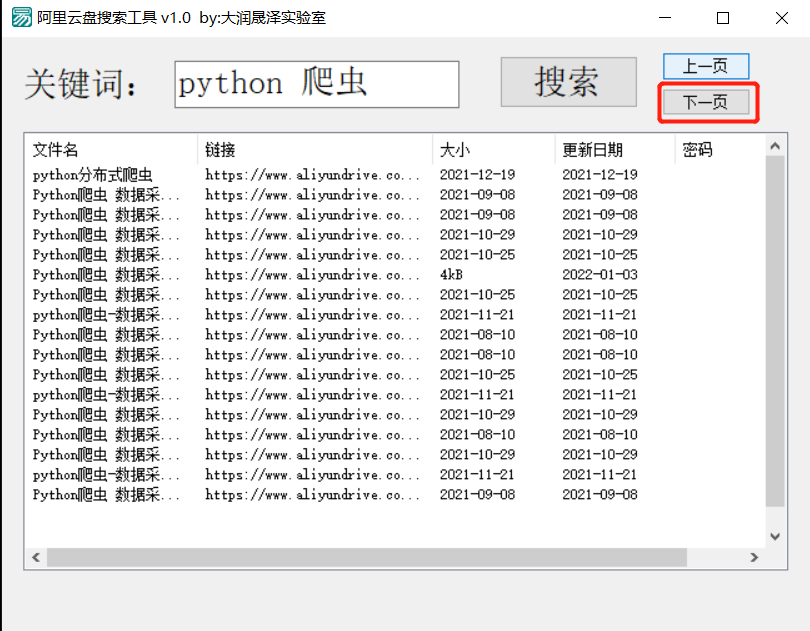The height and width of the screenshot is (631, 810).
Task: Go to previous page with 上一页
Action: [706, 66]
